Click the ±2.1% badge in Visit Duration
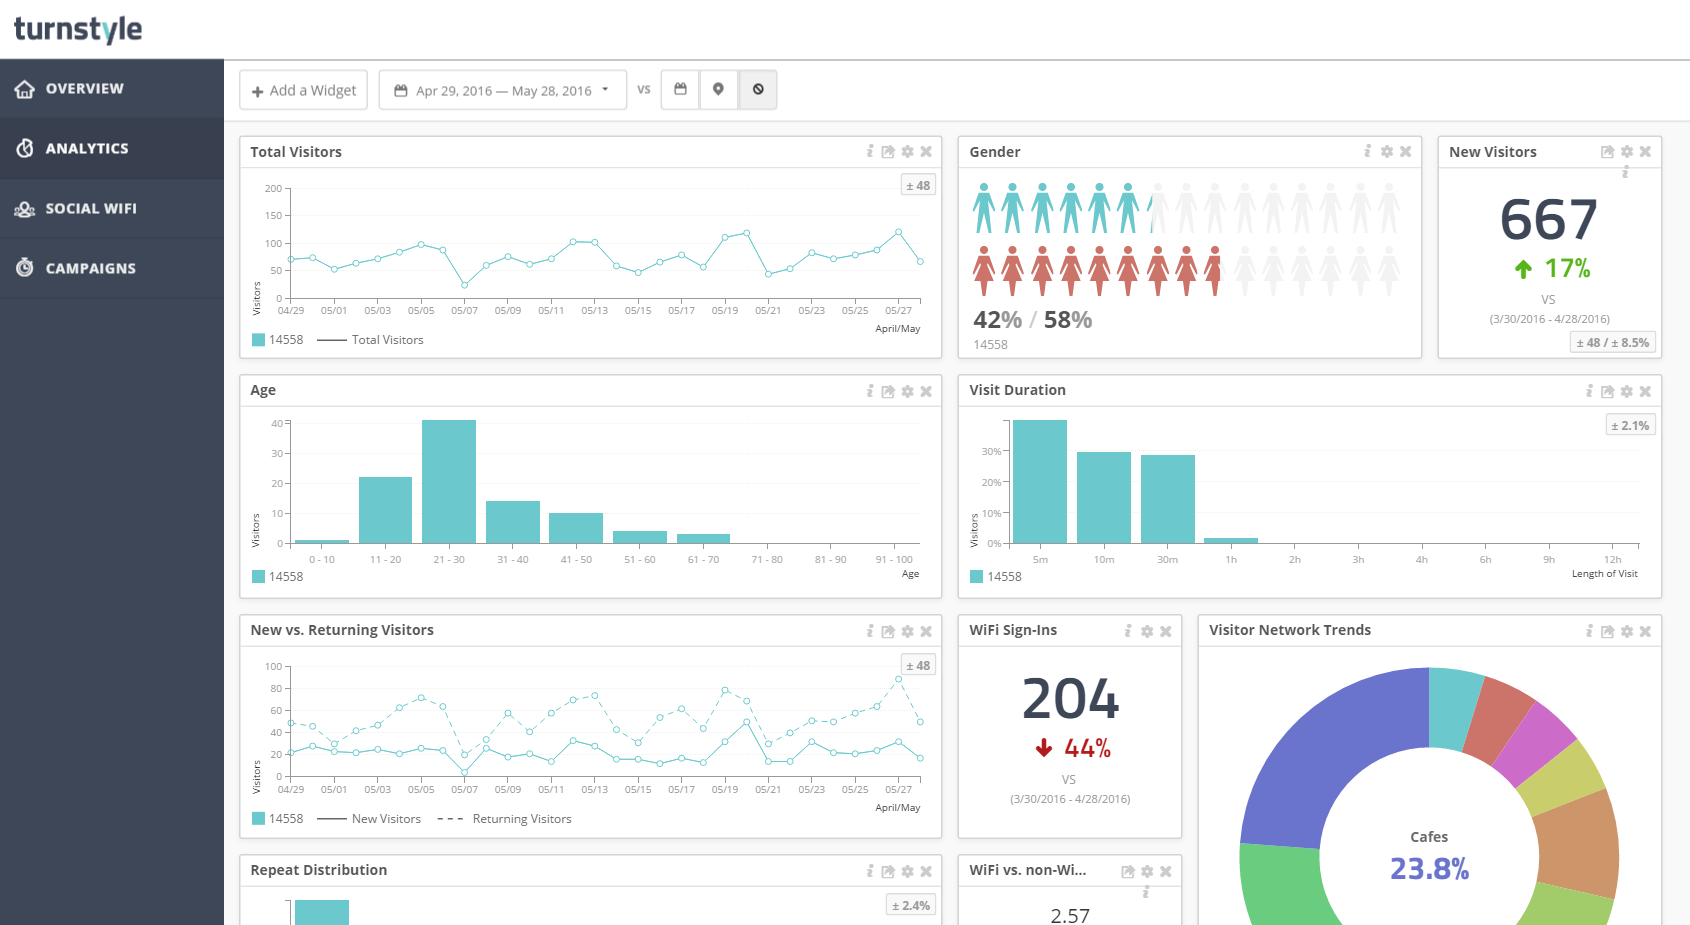Viewport: 1690px width, 925px height. 1630,425
